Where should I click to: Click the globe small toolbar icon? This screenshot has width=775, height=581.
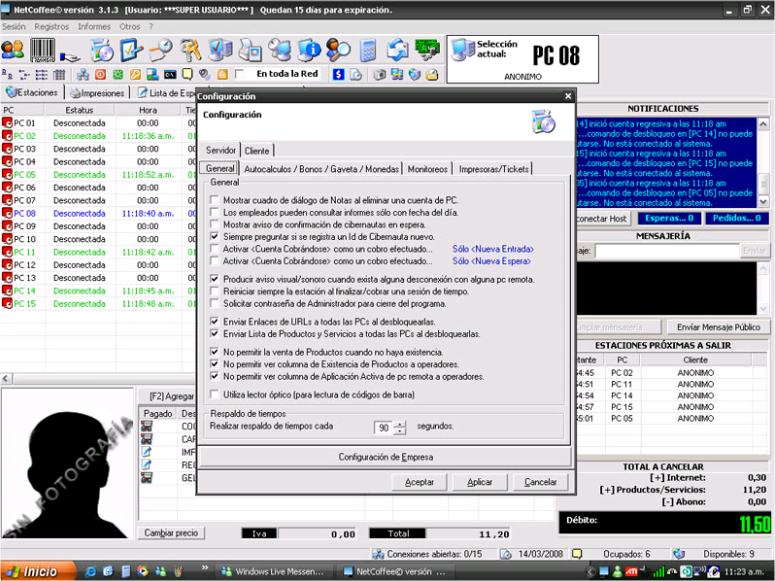point(415,75)
